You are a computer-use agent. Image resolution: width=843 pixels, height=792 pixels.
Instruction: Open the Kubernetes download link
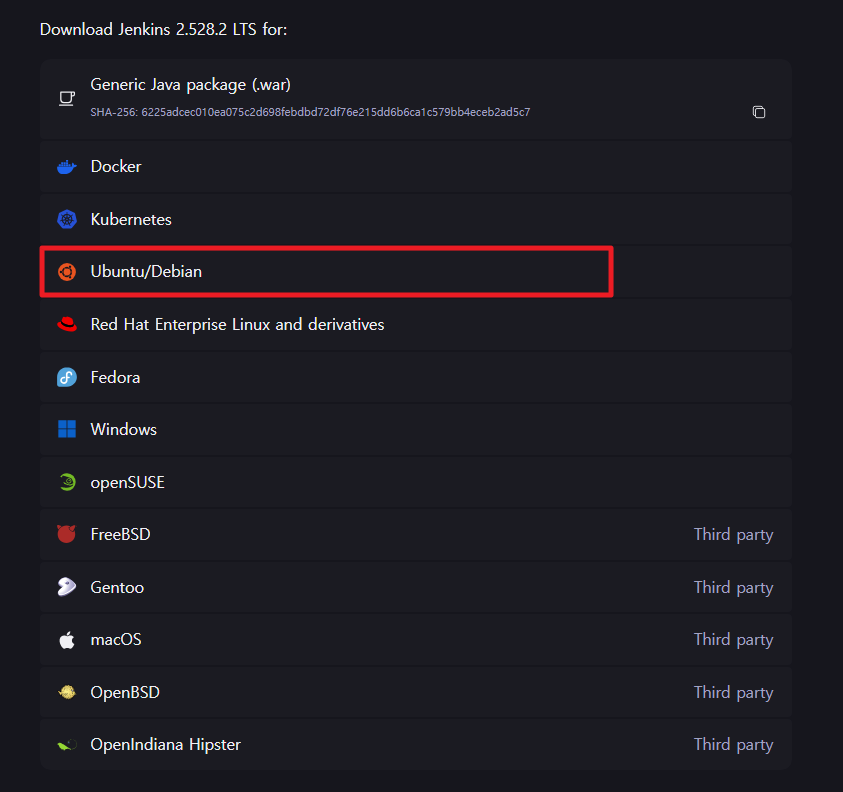(x=416, y=219)
